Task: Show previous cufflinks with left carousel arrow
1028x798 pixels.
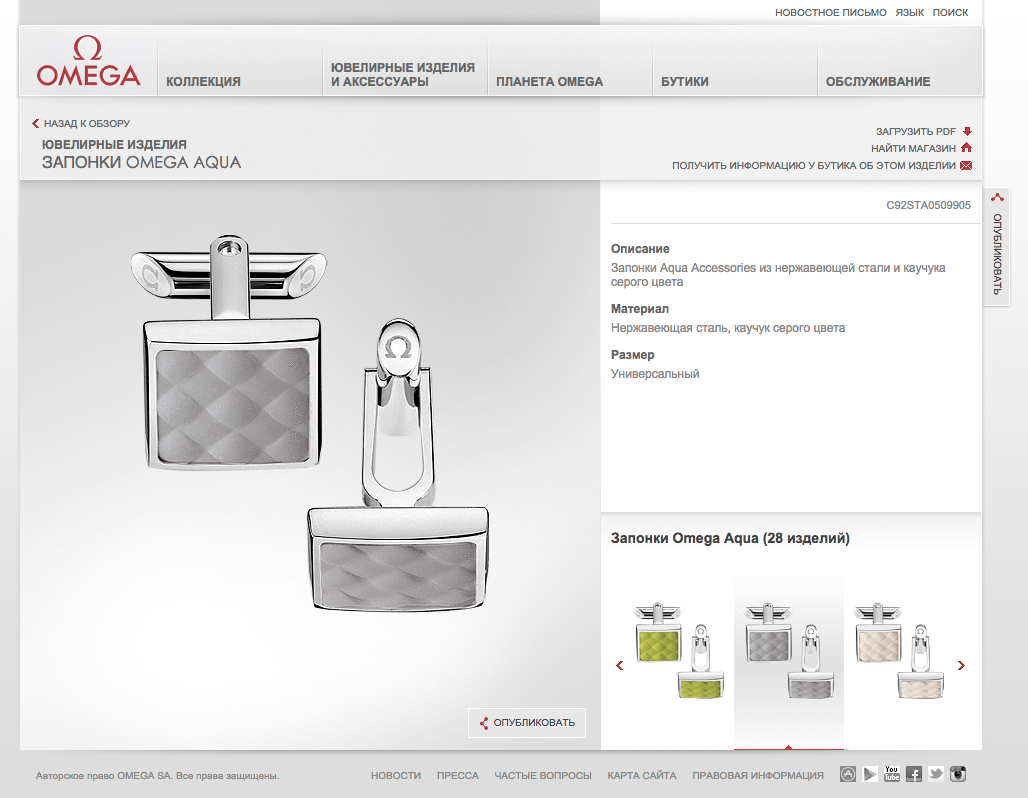Action: point(620,665)
